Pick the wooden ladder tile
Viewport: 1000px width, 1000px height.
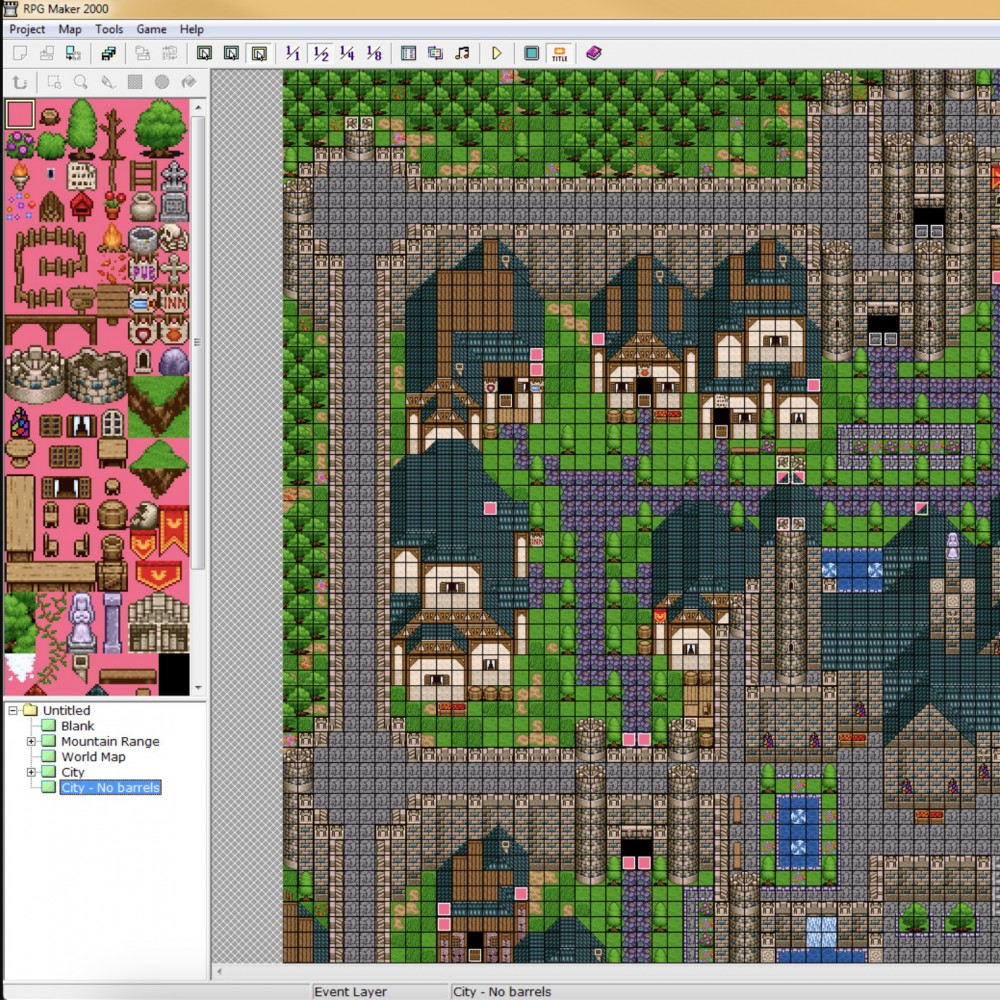tap(143, 175)
